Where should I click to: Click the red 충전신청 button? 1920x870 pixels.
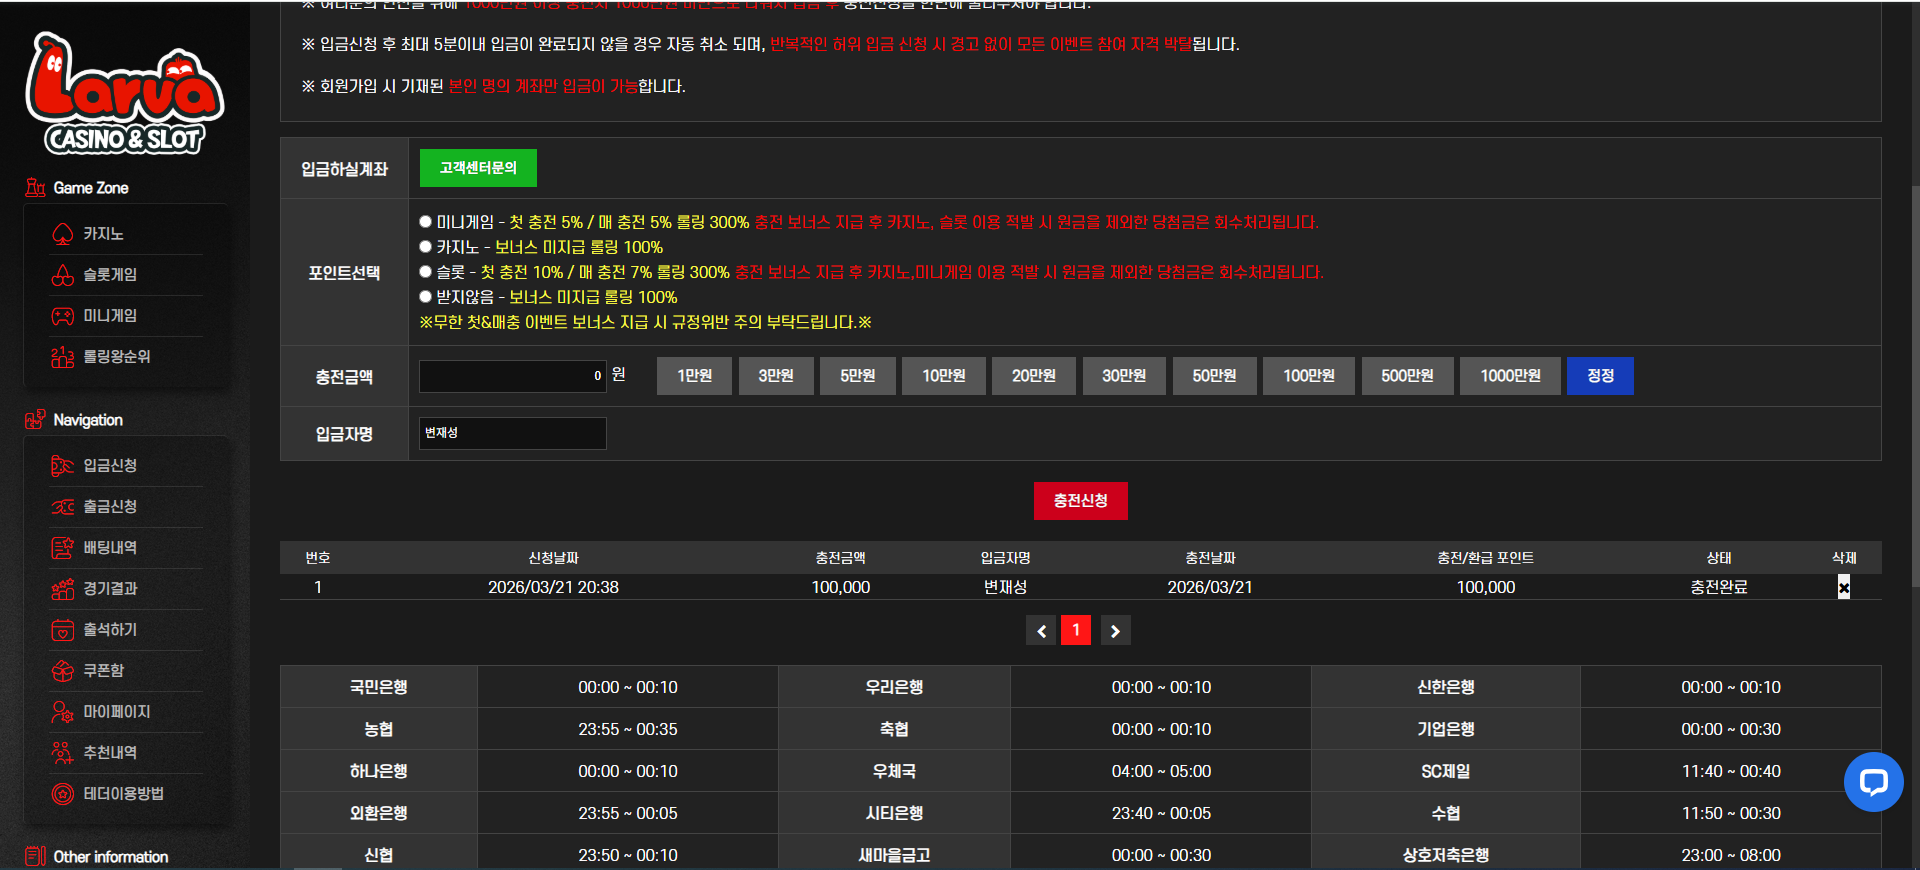[x=1081, y=501]
